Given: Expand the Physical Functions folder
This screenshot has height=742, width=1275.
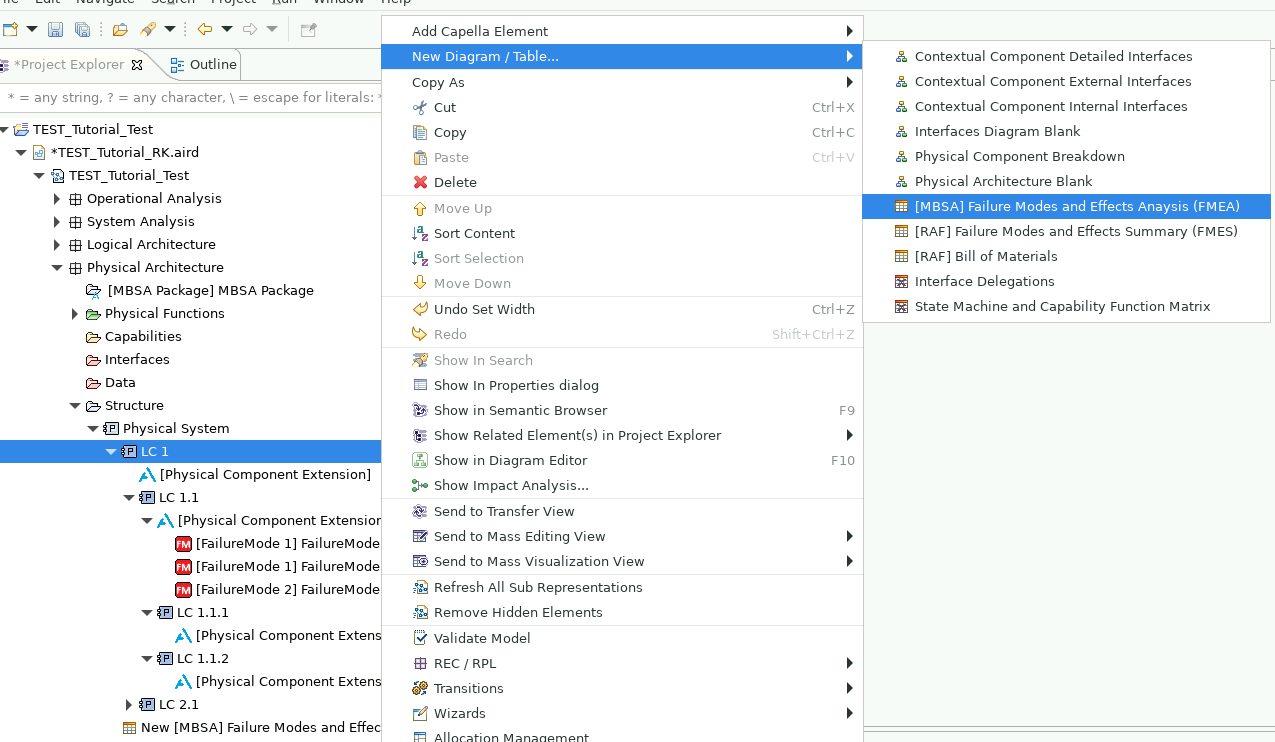Looking at the screenshot, I should click(75, 314).
